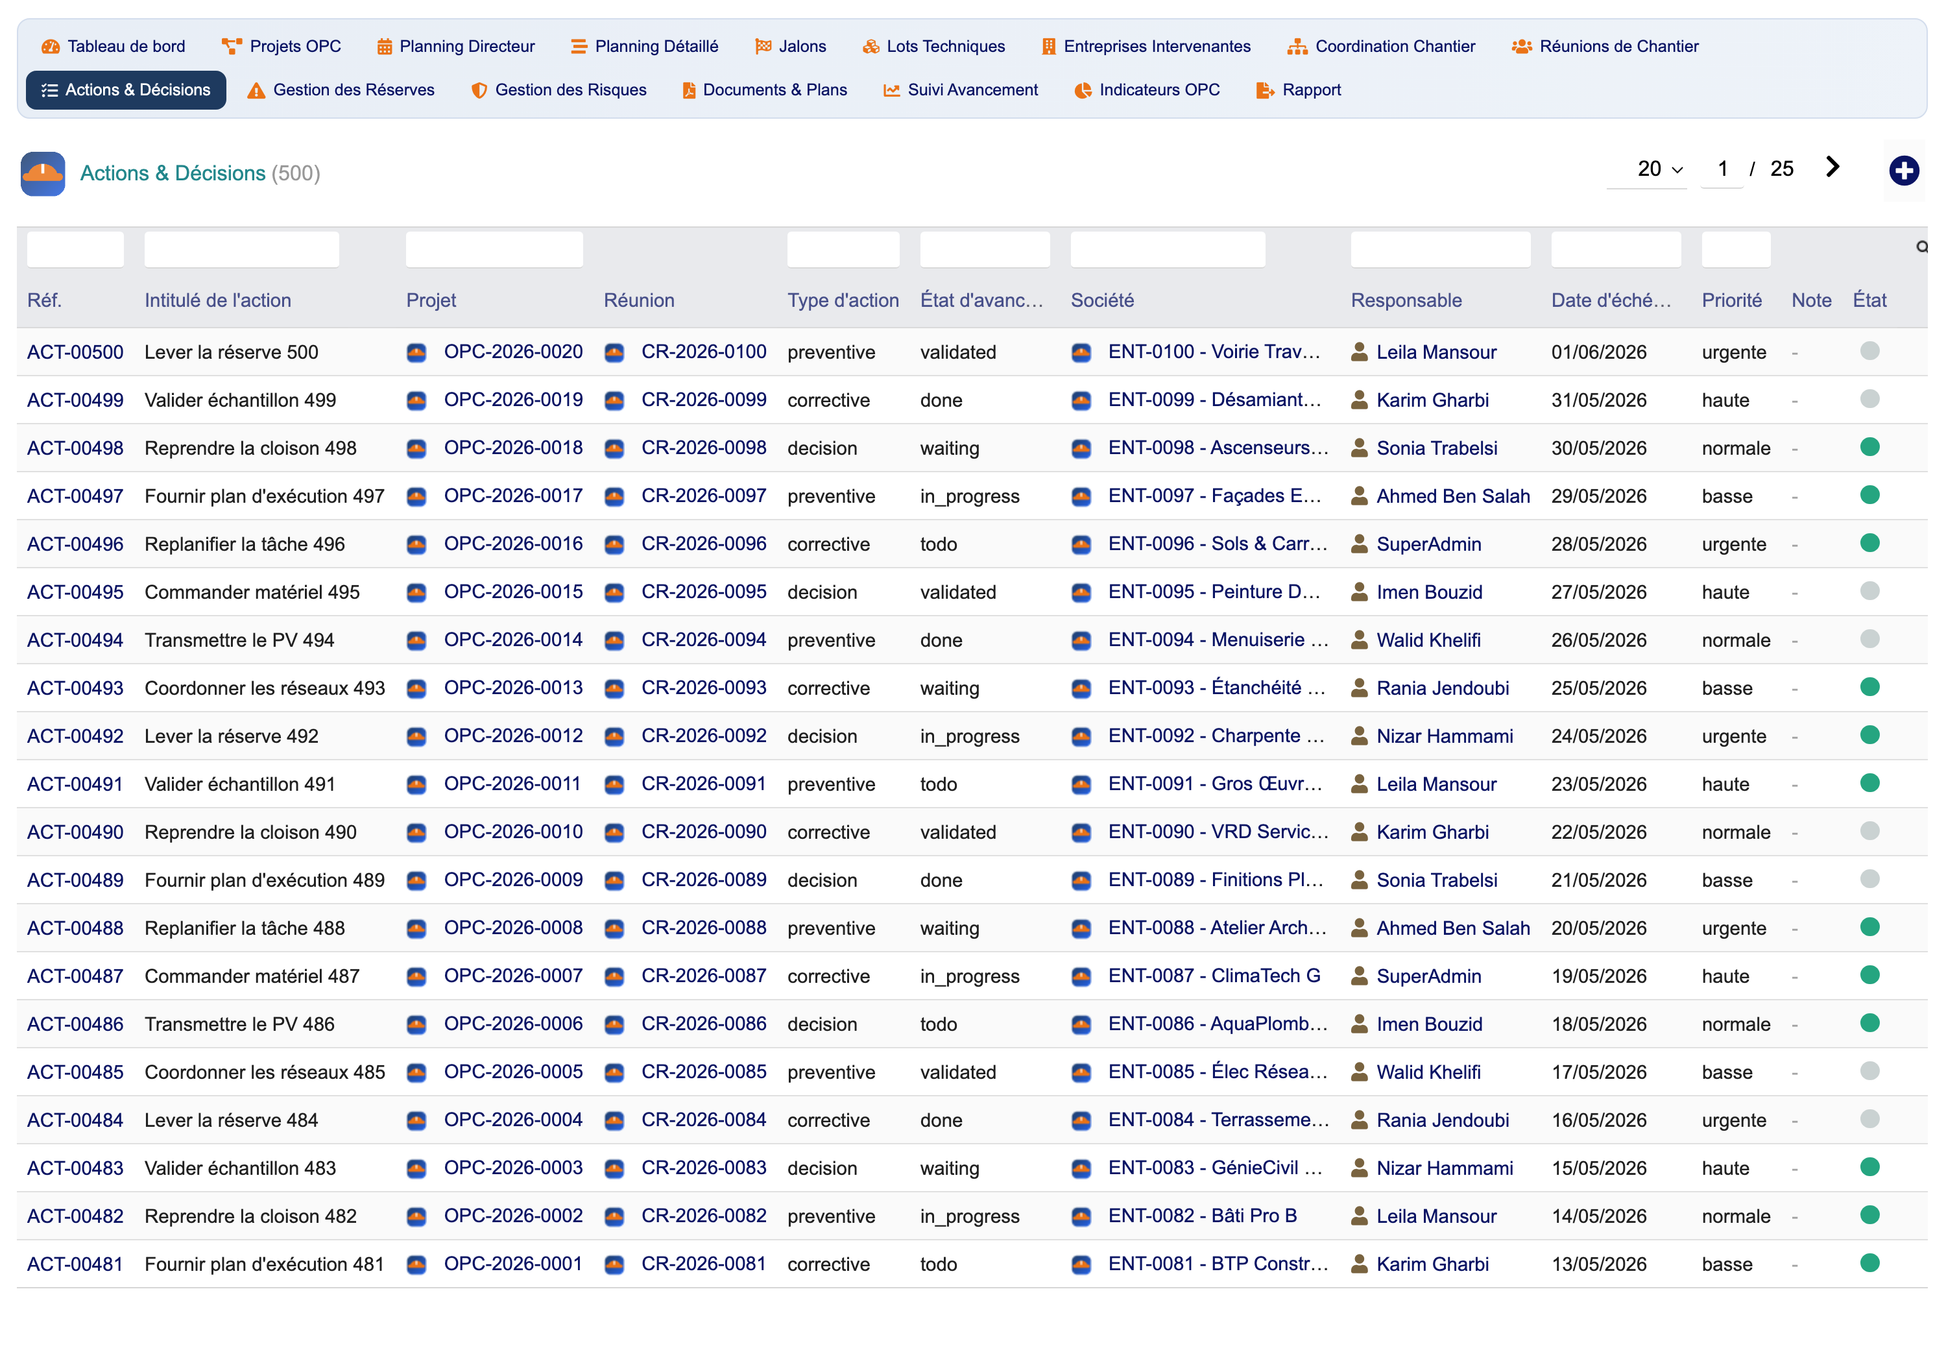This screenshot has height=1361, width=1946.
Task: Click the Société filter input
Action: [x=1168, y=249]
